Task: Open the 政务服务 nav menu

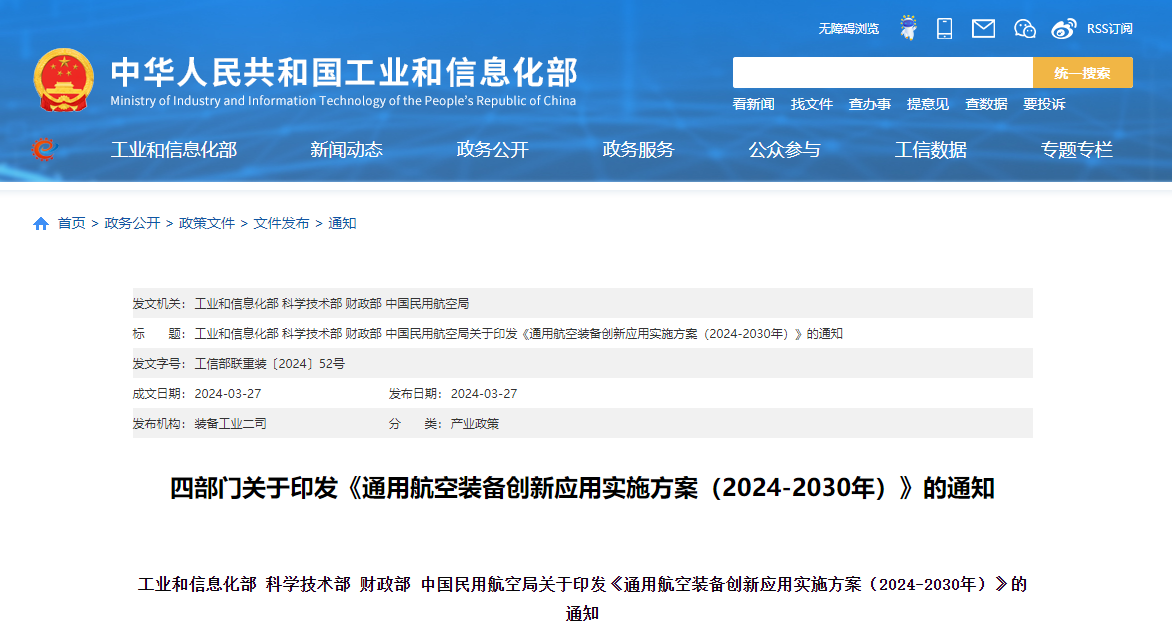Action: [638, 150]
